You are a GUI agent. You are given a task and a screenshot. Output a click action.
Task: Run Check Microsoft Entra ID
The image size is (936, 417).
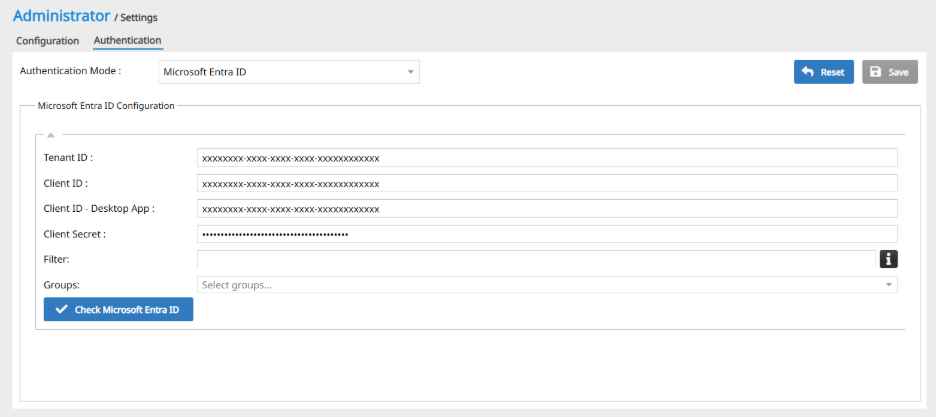pos(118,310)
